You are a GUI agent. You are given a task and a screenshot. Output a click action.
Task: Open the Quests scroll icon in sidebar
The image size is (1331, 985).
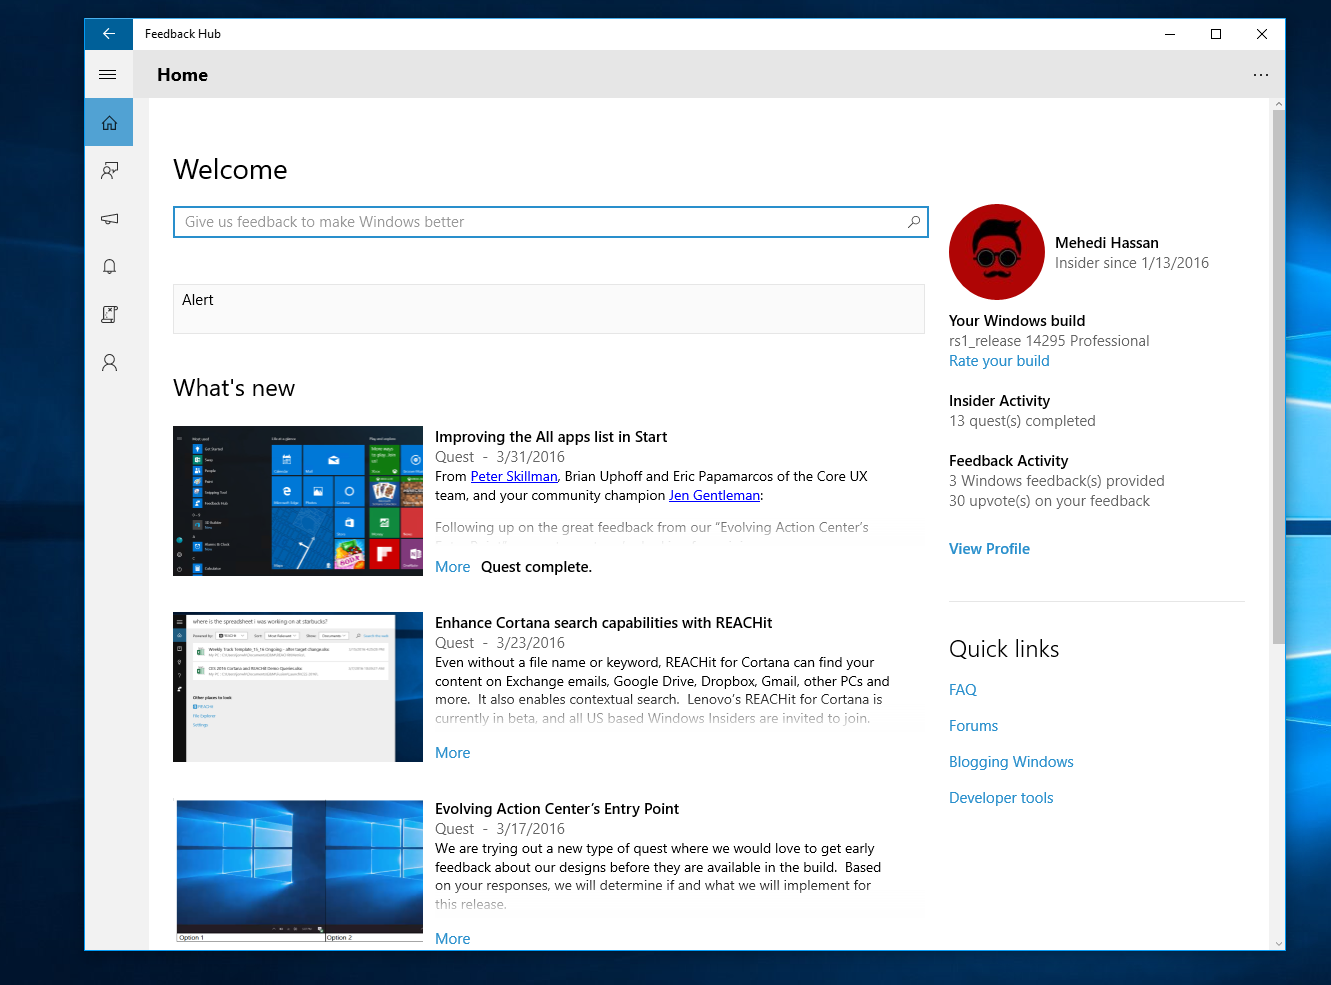click(109, 314)
